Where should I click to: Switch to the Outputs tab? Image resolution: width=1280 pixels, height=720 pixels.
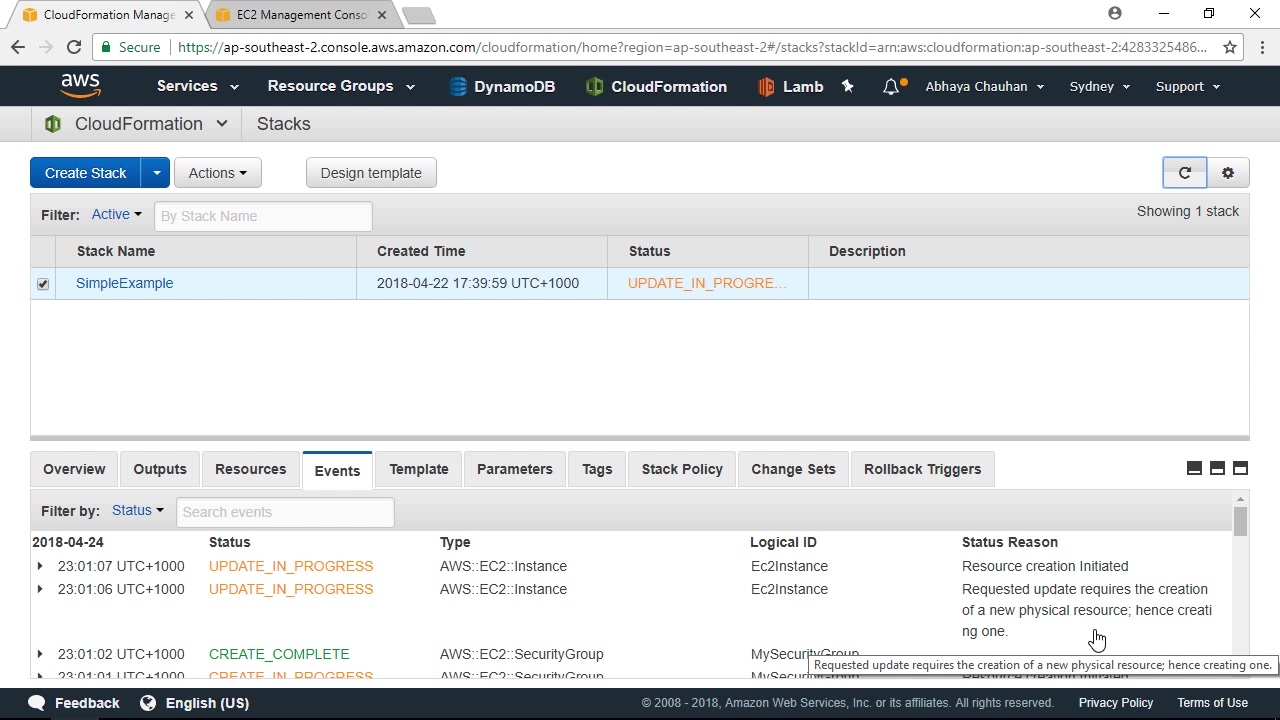point(160,469)
